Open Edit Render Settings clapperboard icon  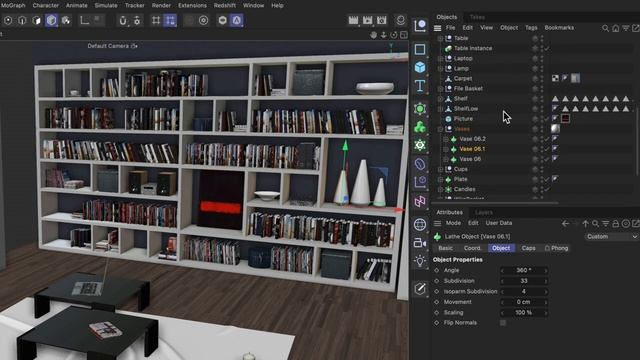pos(382,20)
